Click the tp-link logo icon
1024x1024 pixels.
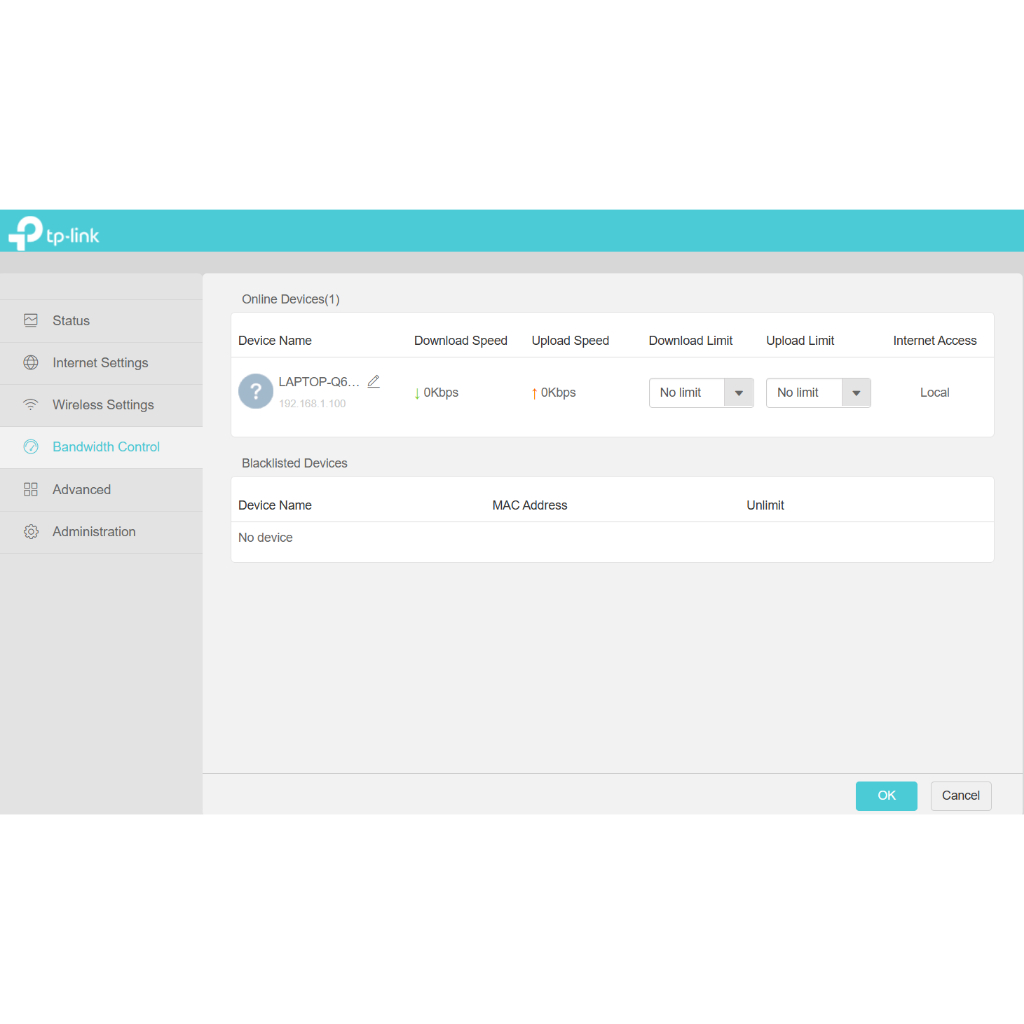[25, 233]
